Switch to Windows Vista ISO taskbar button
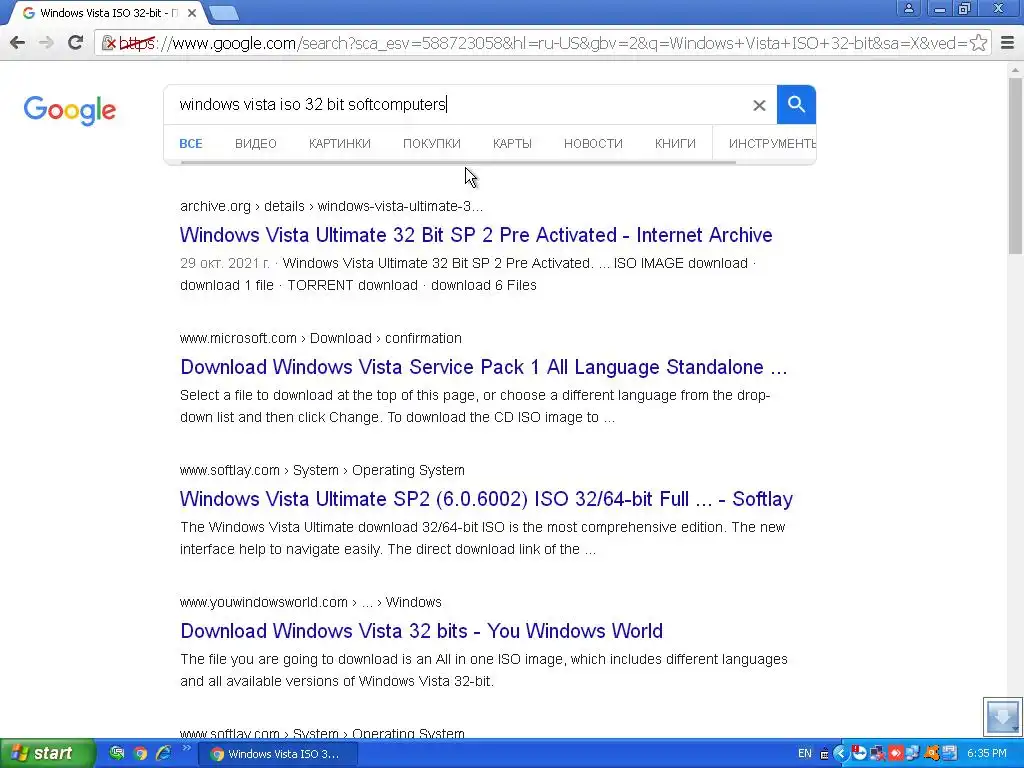 [x=278, y=754]
